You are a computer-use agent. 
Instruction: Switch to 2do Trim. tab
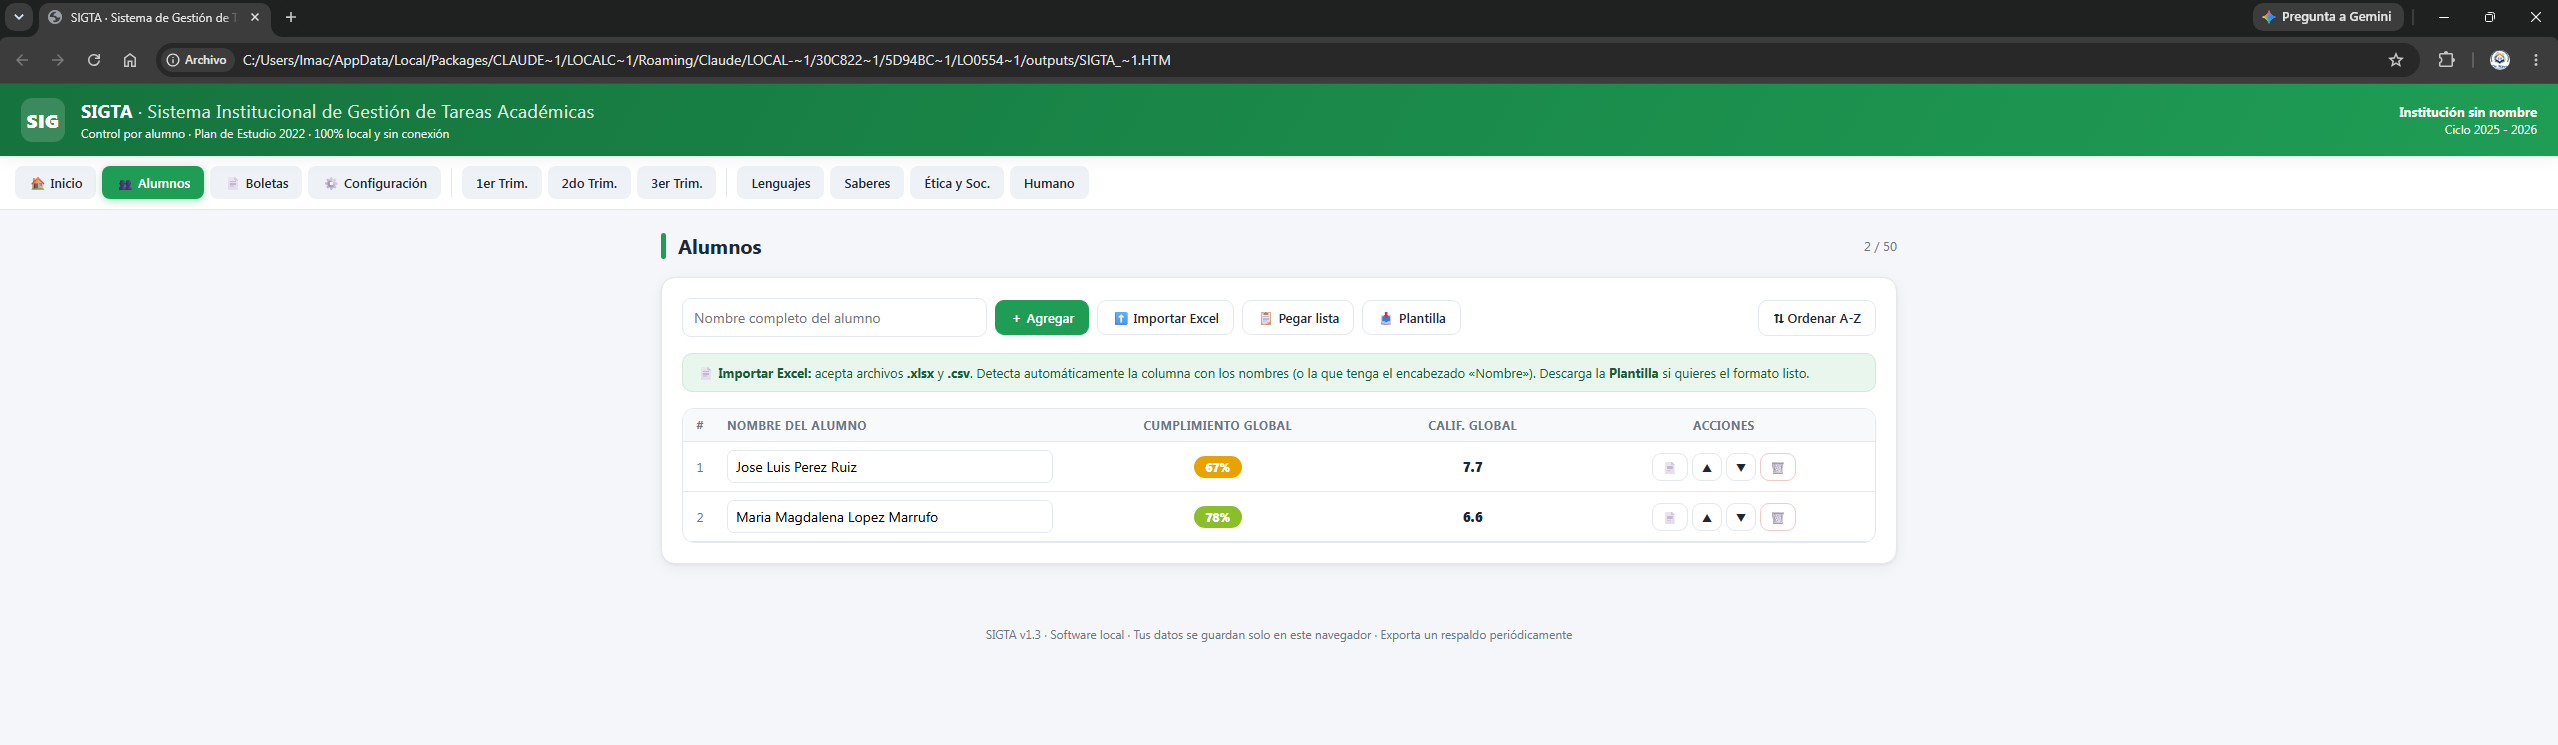coord(589,183)
